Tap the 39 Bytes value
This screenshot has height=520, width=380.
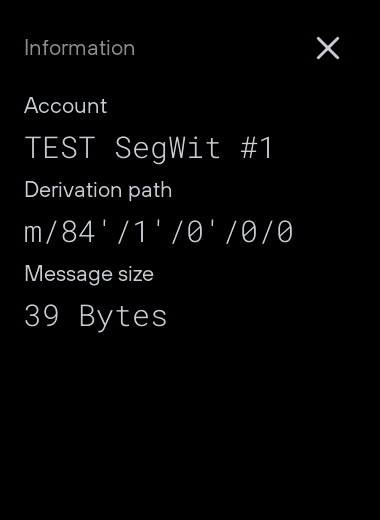96,316
